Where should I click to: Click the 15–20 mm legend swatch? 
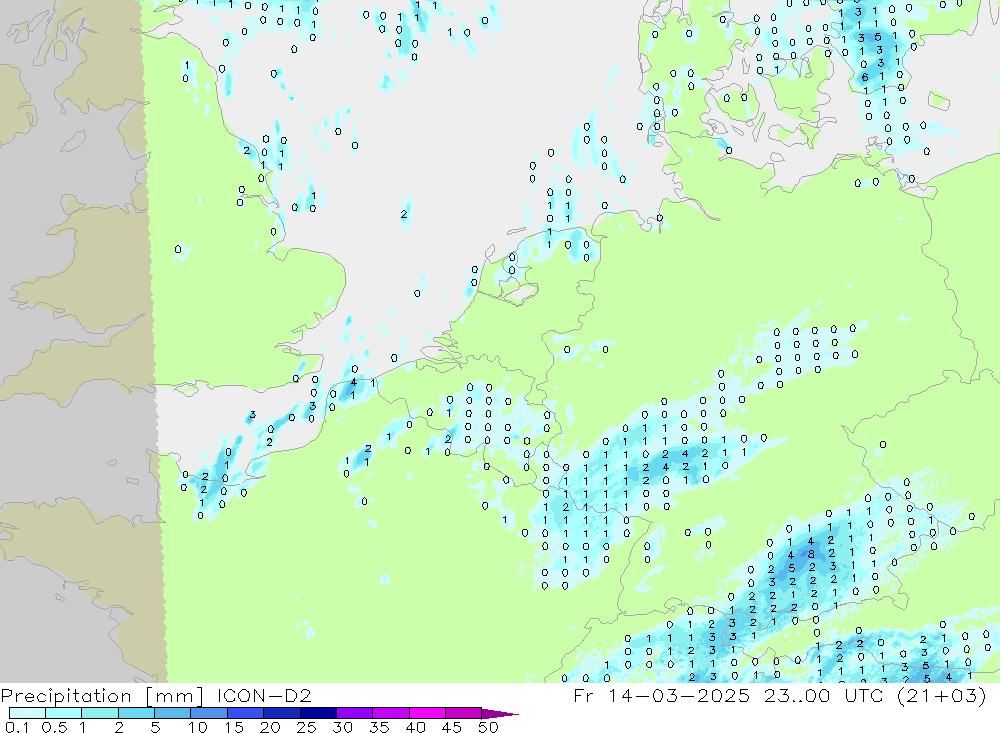tap(245, 713)
